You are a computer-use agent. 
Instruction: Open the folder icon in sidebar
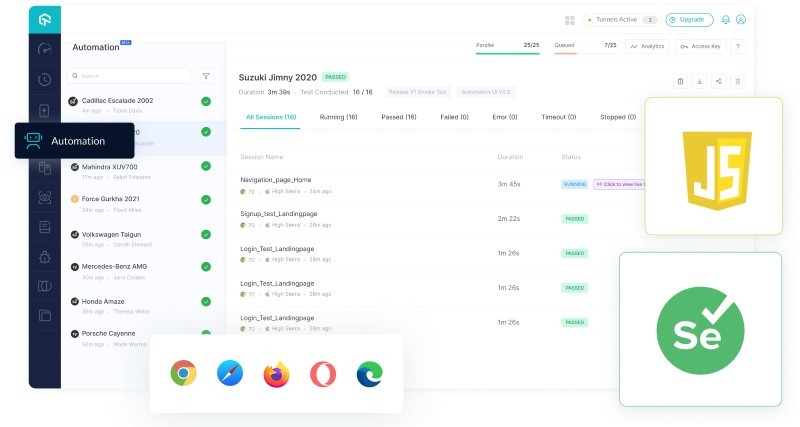(x=45, y=316)
